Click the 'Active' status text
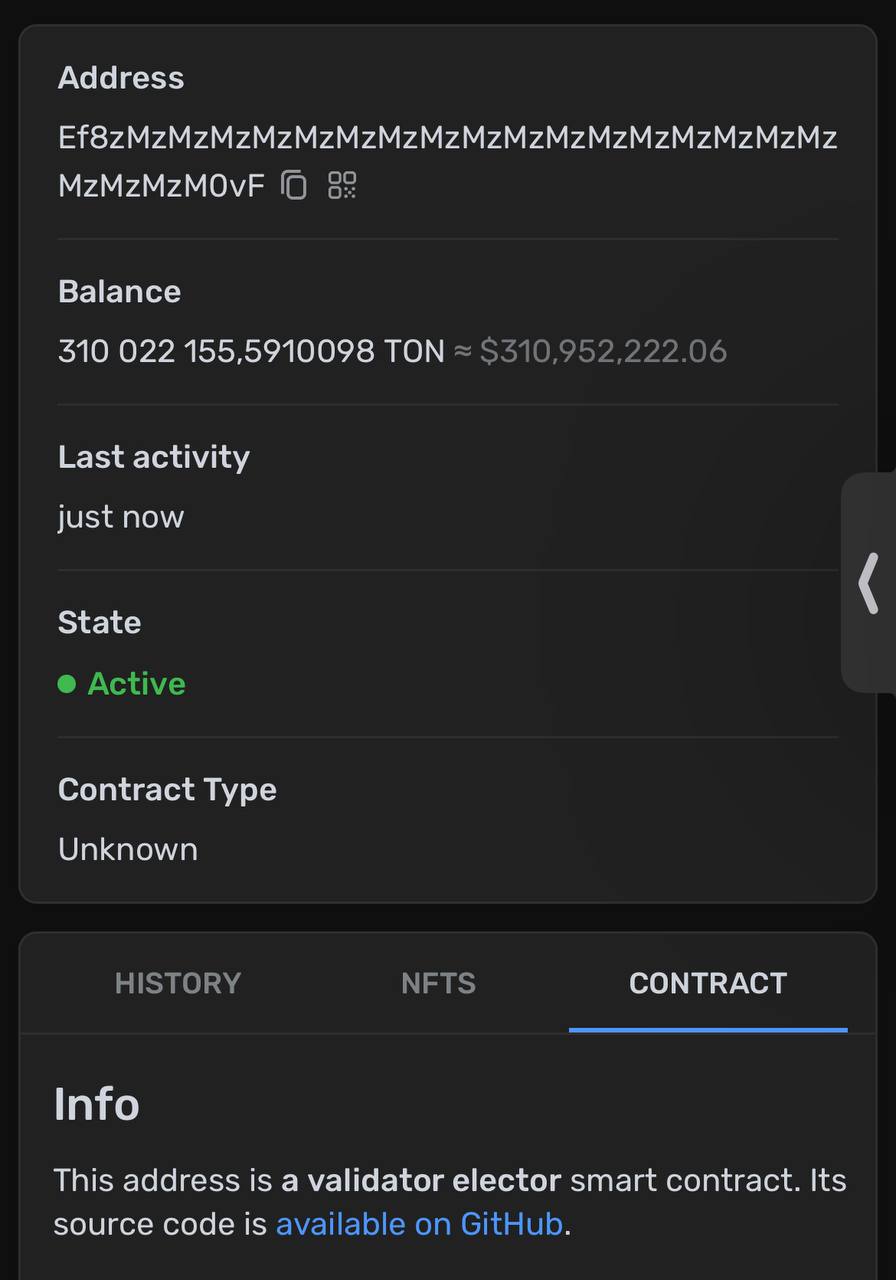 [137, 684]
